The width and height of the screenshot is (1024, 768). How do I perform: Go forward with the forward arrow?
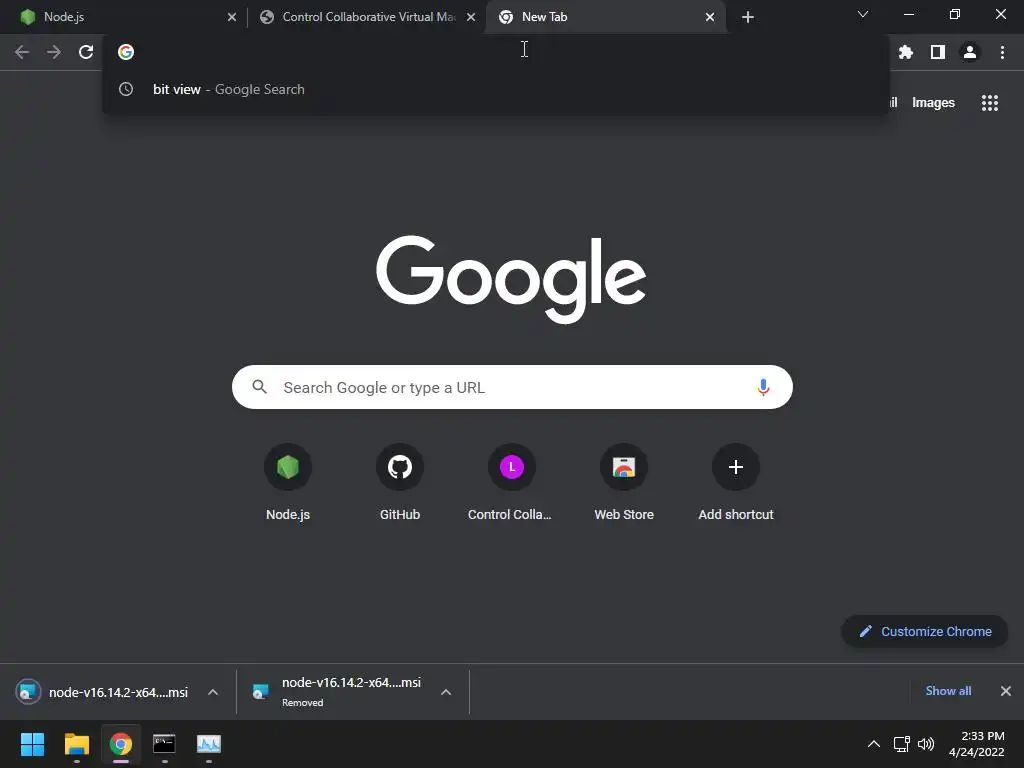(54, 52)
